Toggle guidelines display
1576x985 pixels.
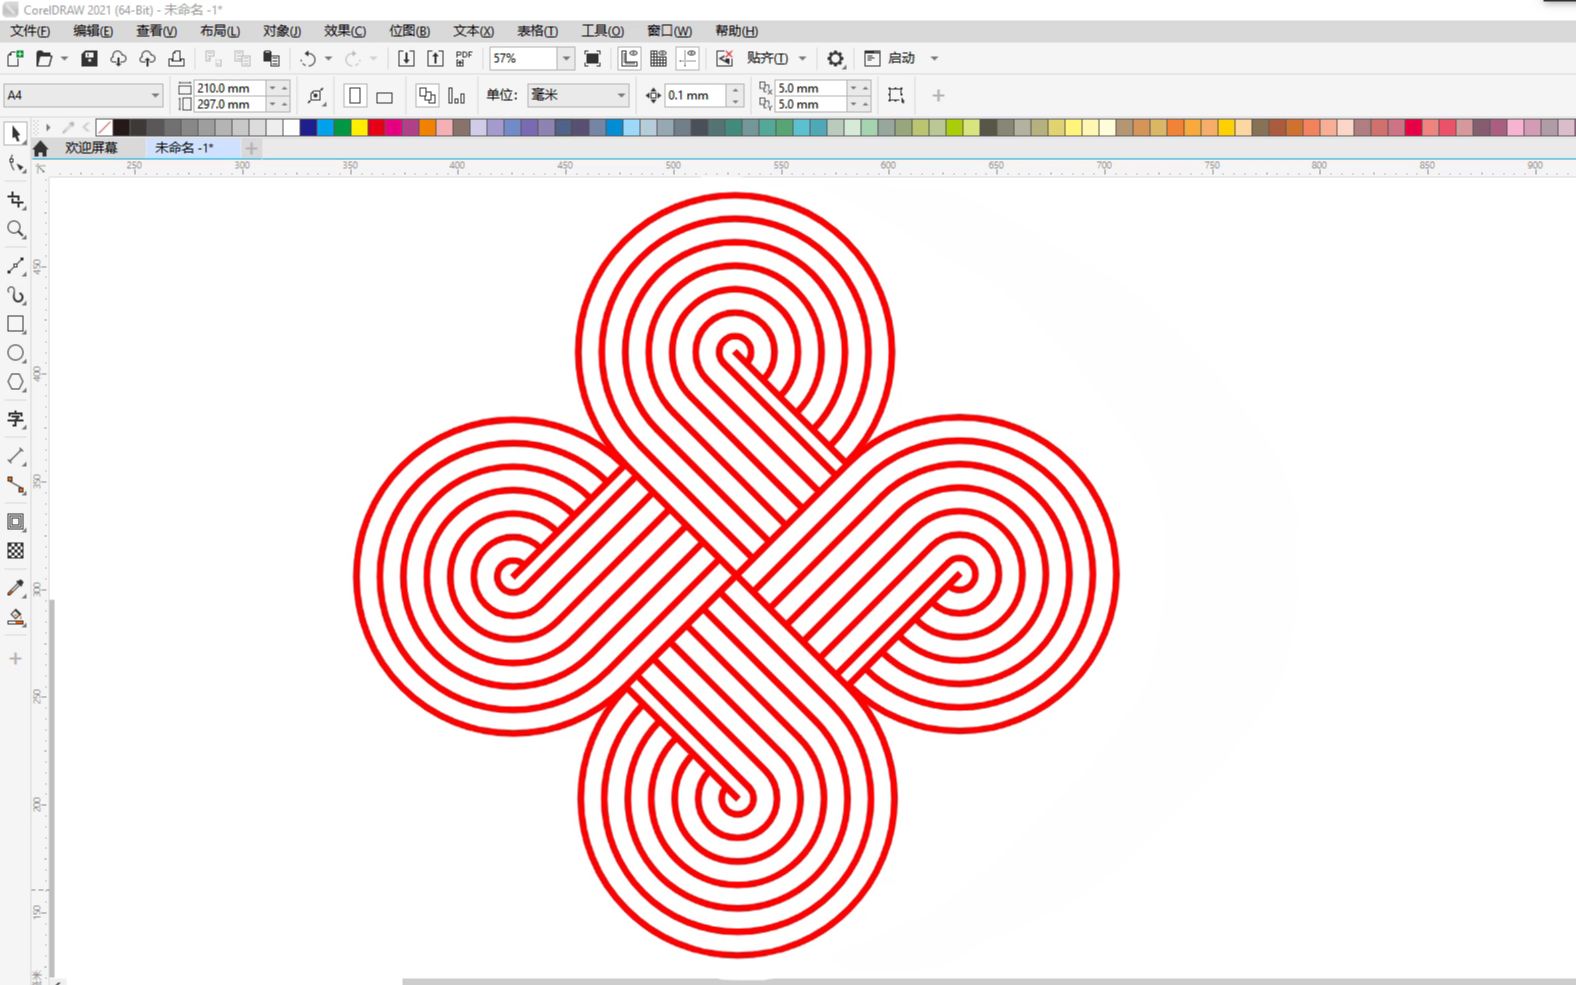pyautogui.click(x=687, y=59)
